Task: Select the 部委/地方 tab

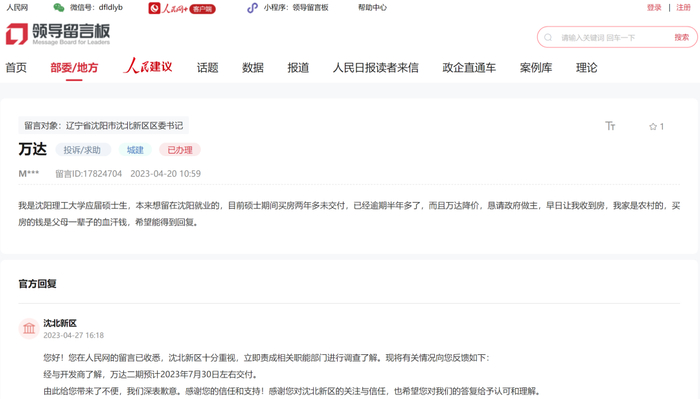Action: tap(74, 67)
